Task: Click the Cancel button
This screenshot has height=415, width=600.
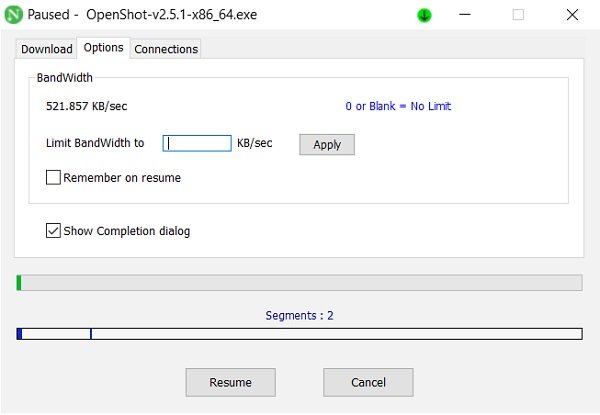Action: pyautogui.click(x=368, y=382)
